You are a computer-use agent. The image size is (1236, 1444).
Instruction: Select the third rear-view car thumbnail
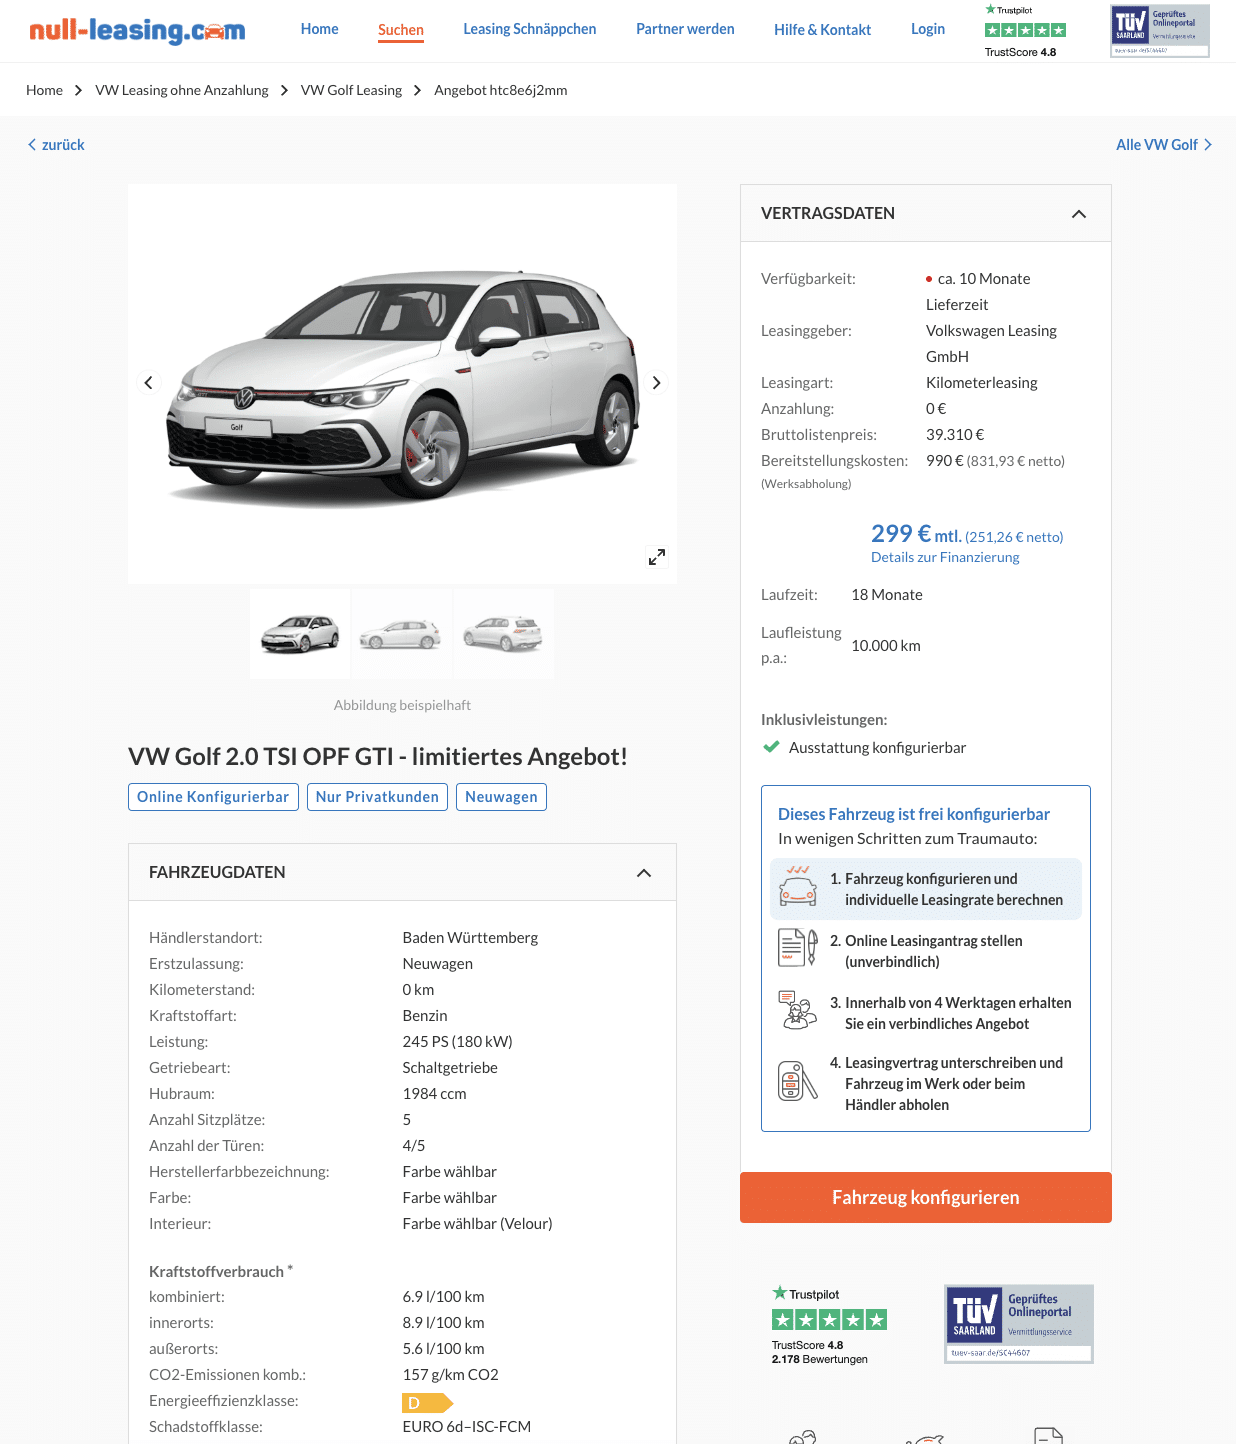point(503,634)
